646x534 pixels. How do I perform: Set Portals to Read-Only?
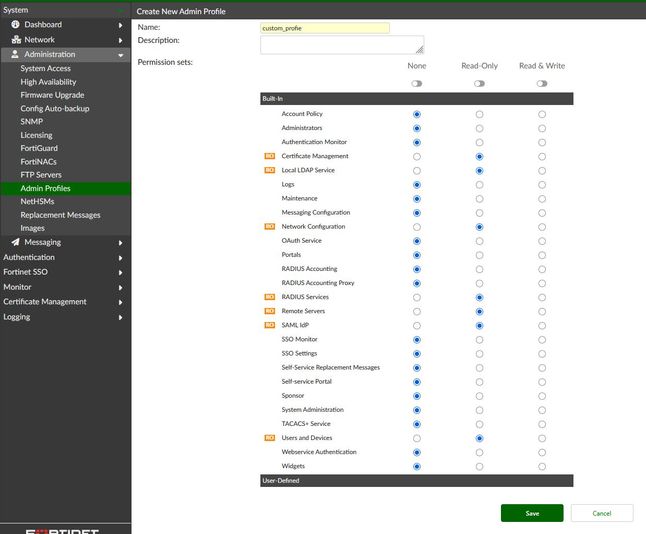point(479,255)
